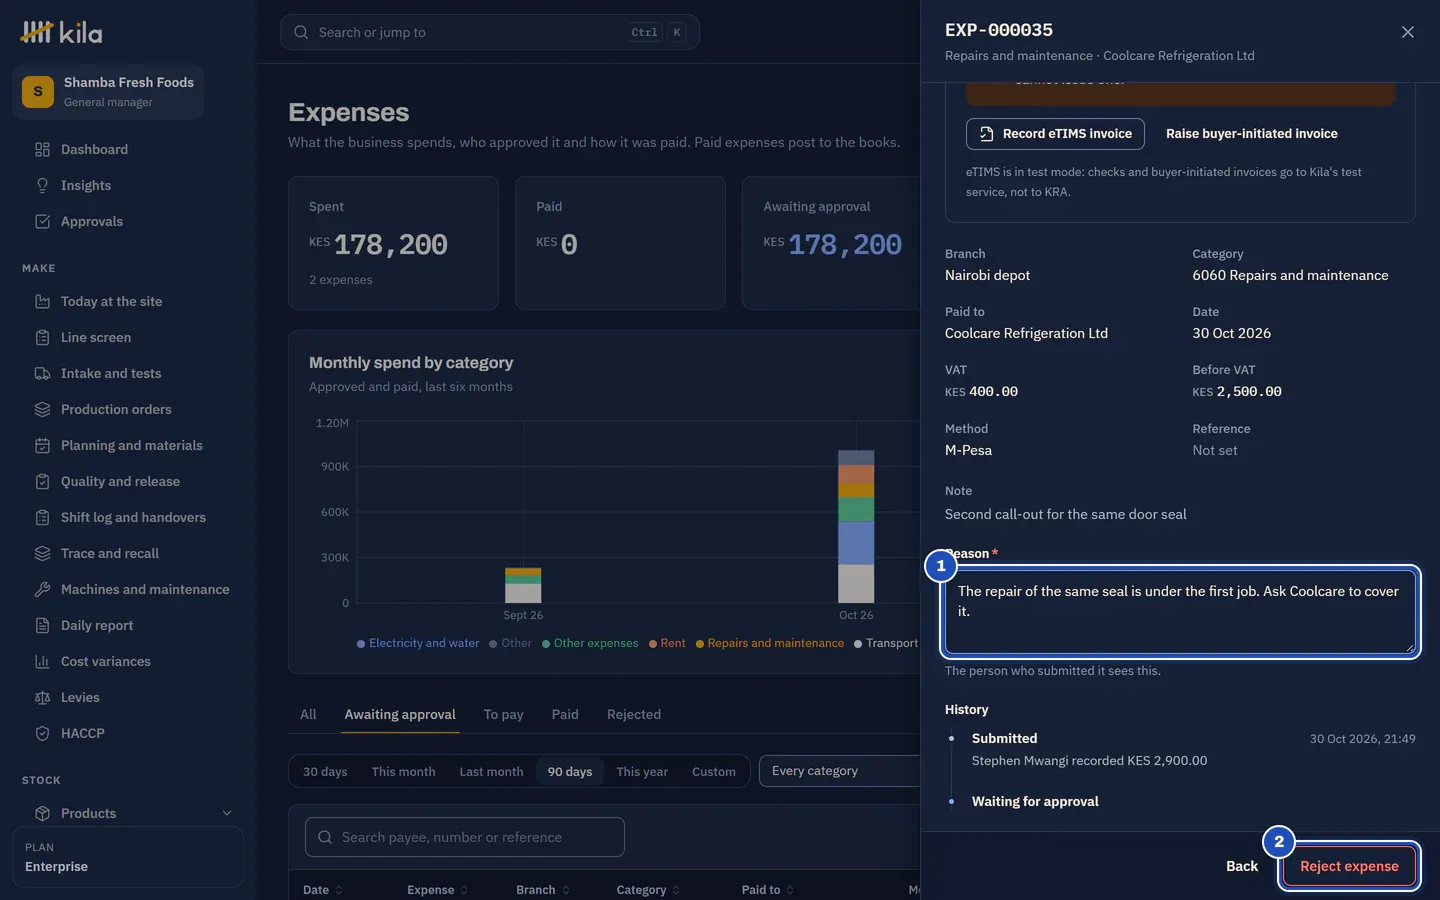
Task: Click the Back button
Action: pyautogui.click(x=1242, y=867)
